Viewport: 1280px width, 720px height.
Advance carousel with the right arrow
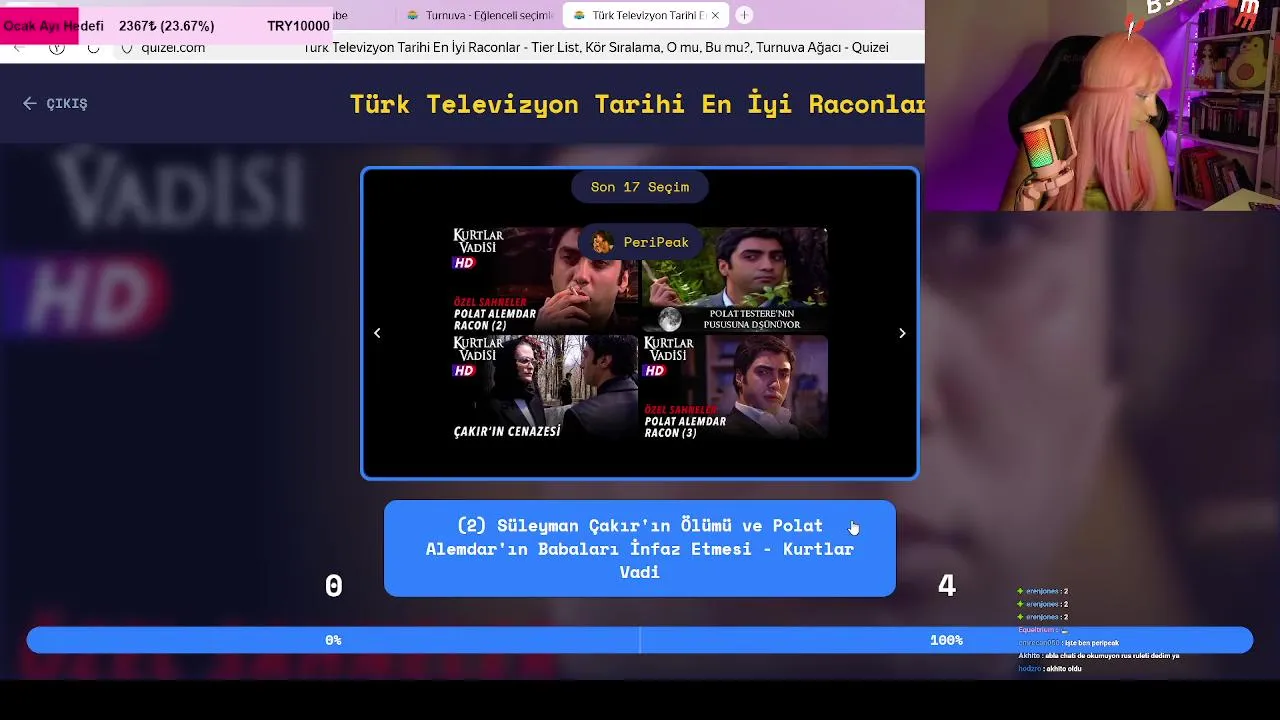pos(902,333)
